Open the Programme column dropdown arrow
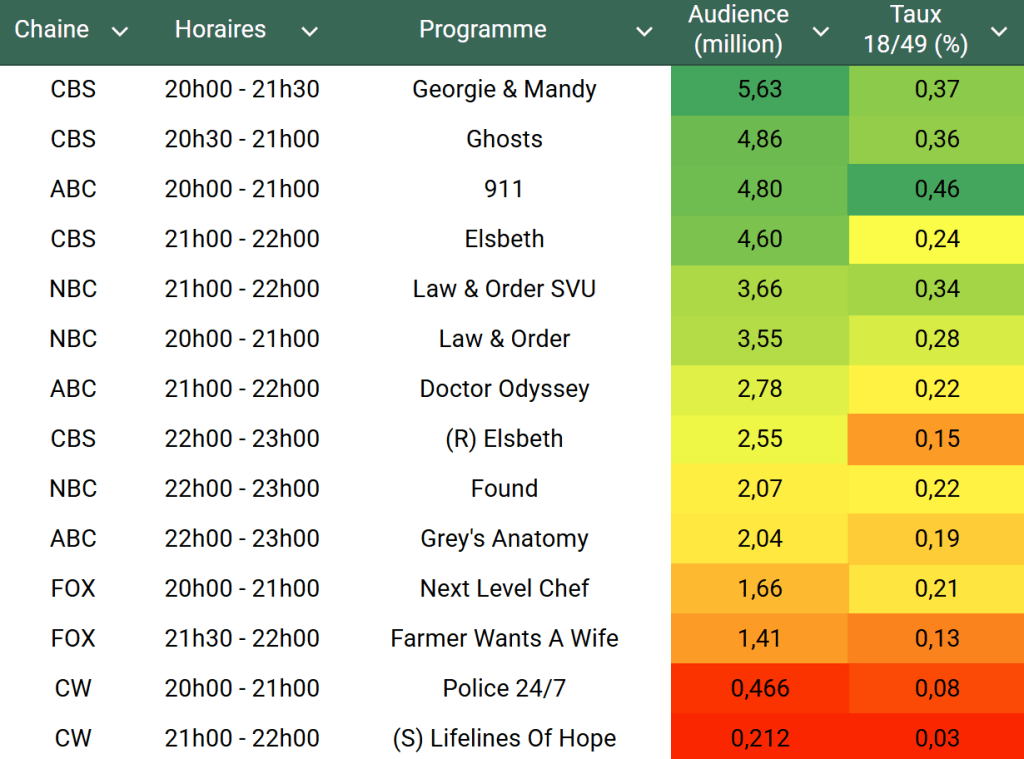Viewport: 1024px width, 759px height. [x=645, y=31]
